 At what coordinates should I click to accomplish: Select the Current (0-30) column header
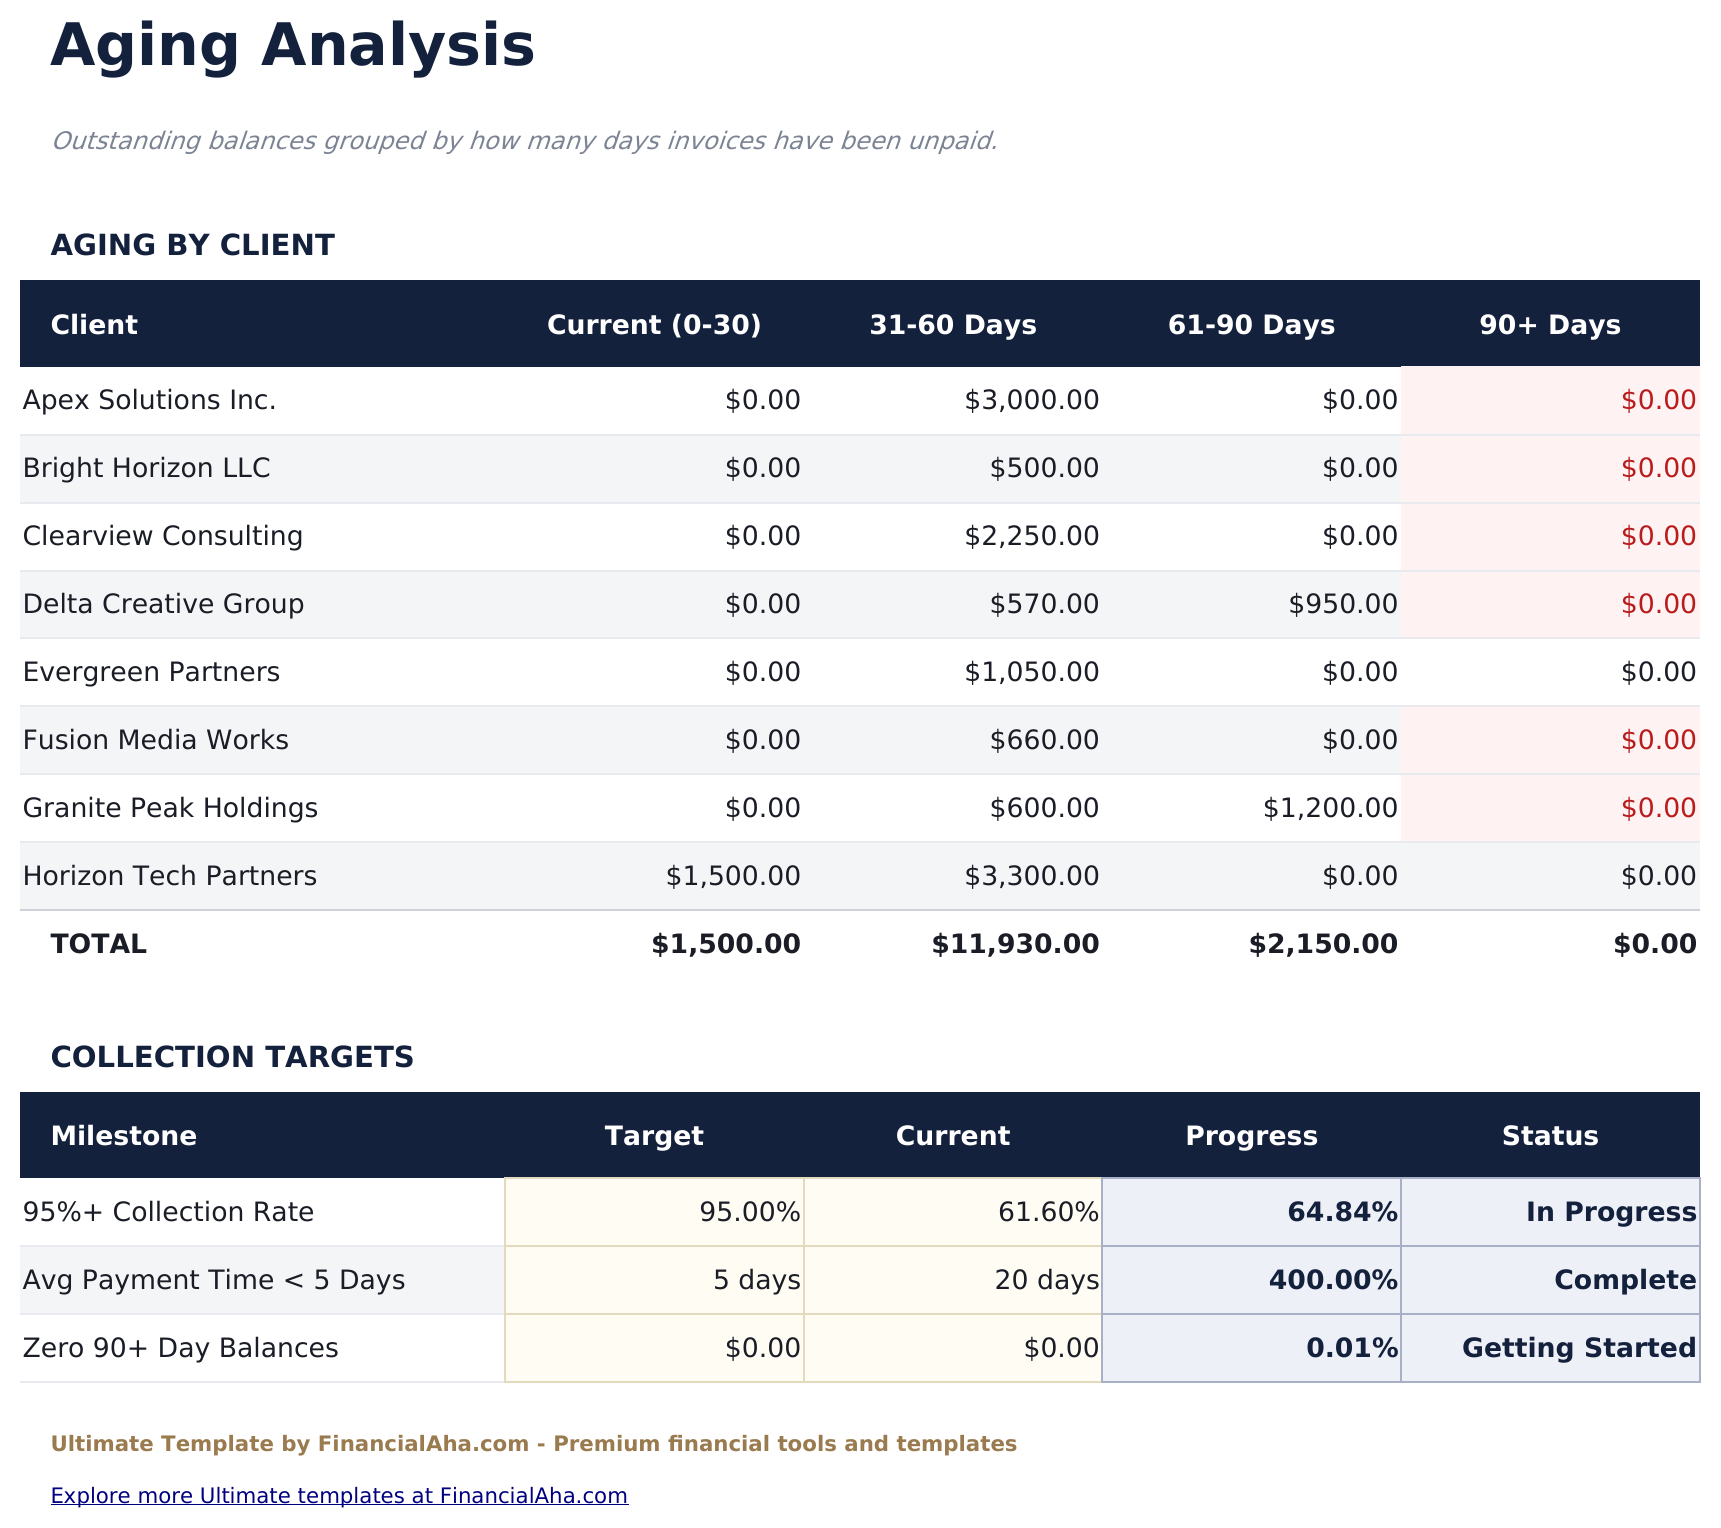coord(654,324)
